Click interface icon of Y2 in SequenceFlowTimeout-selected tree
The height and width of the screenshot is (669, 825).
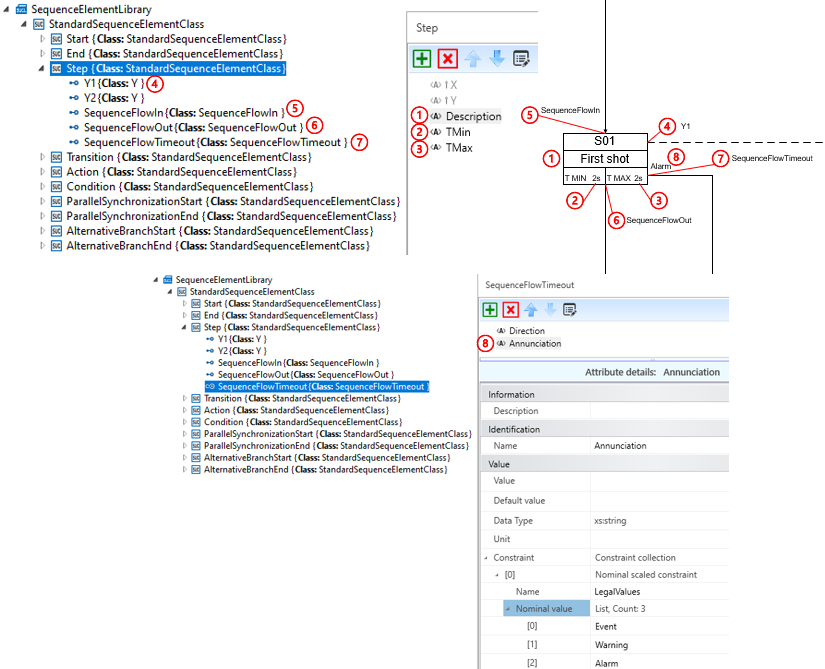[x=210, y=351]
